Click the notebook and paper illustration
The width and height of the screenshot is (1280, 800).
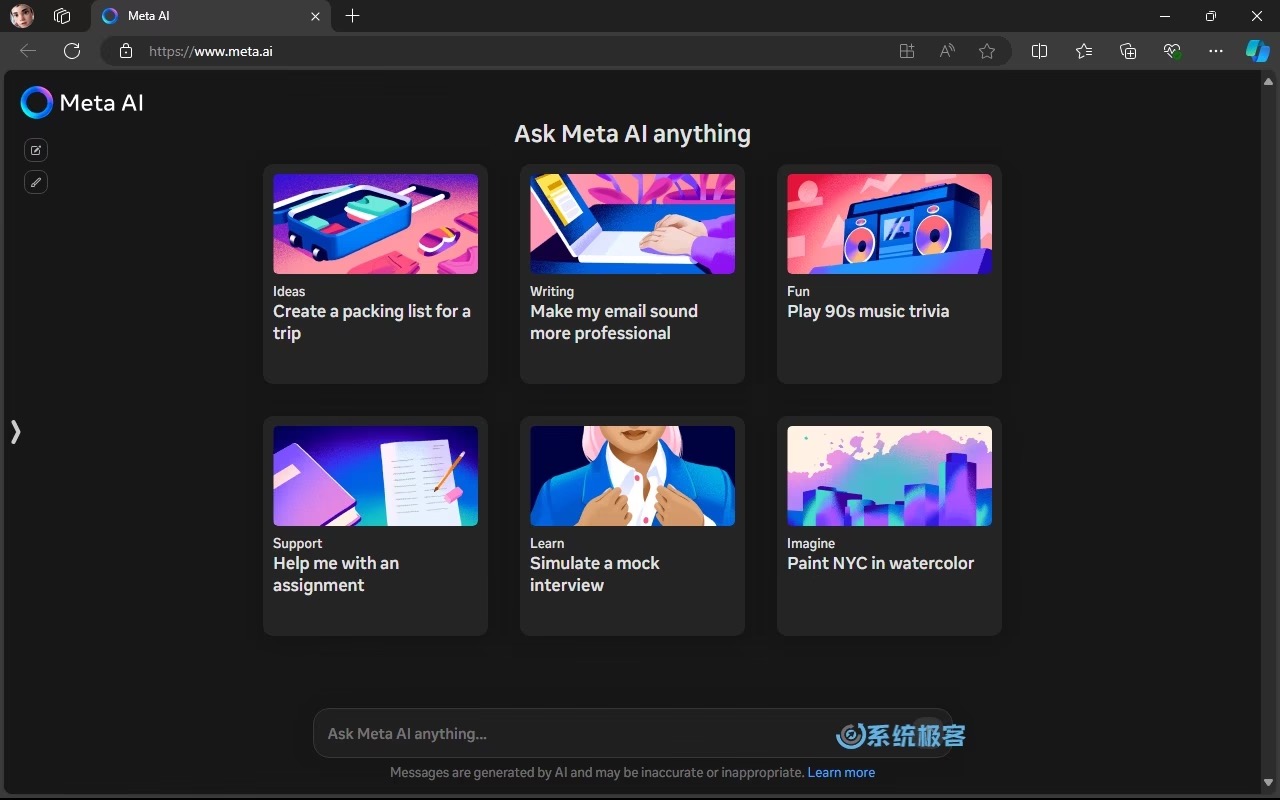pyautogui.click(x=375, y=476)
